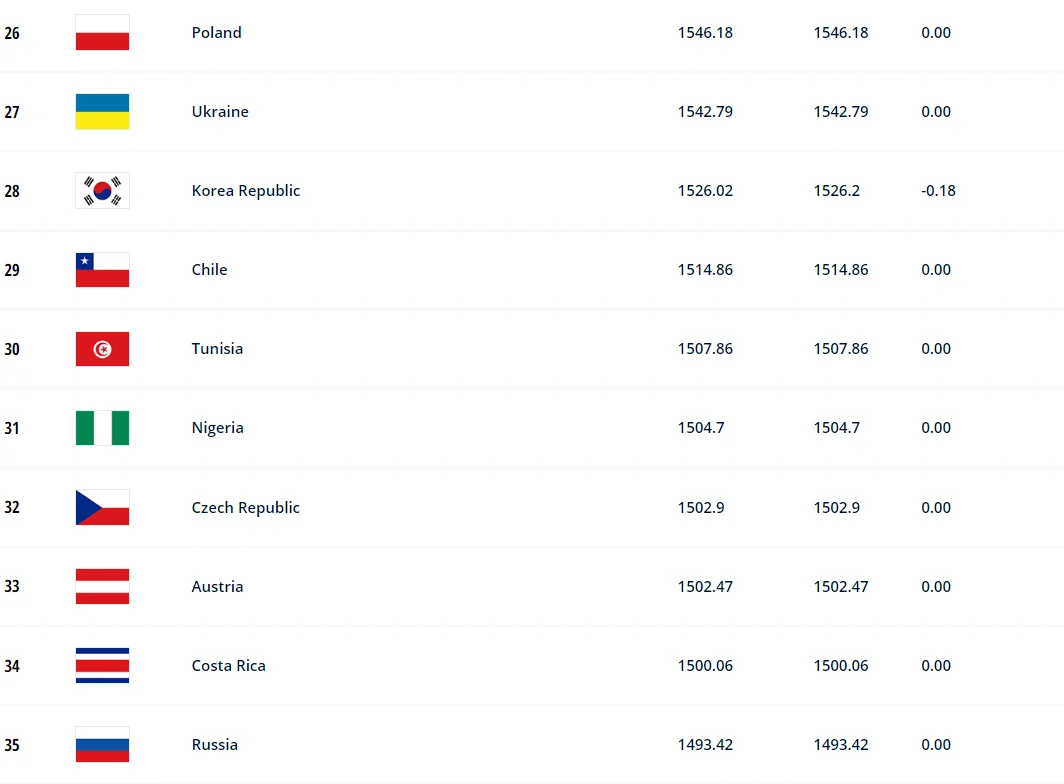This screenshot has height=784, width=1064.
Task: Open the Costa Rica team link
Action: click(x=229, y=666)
